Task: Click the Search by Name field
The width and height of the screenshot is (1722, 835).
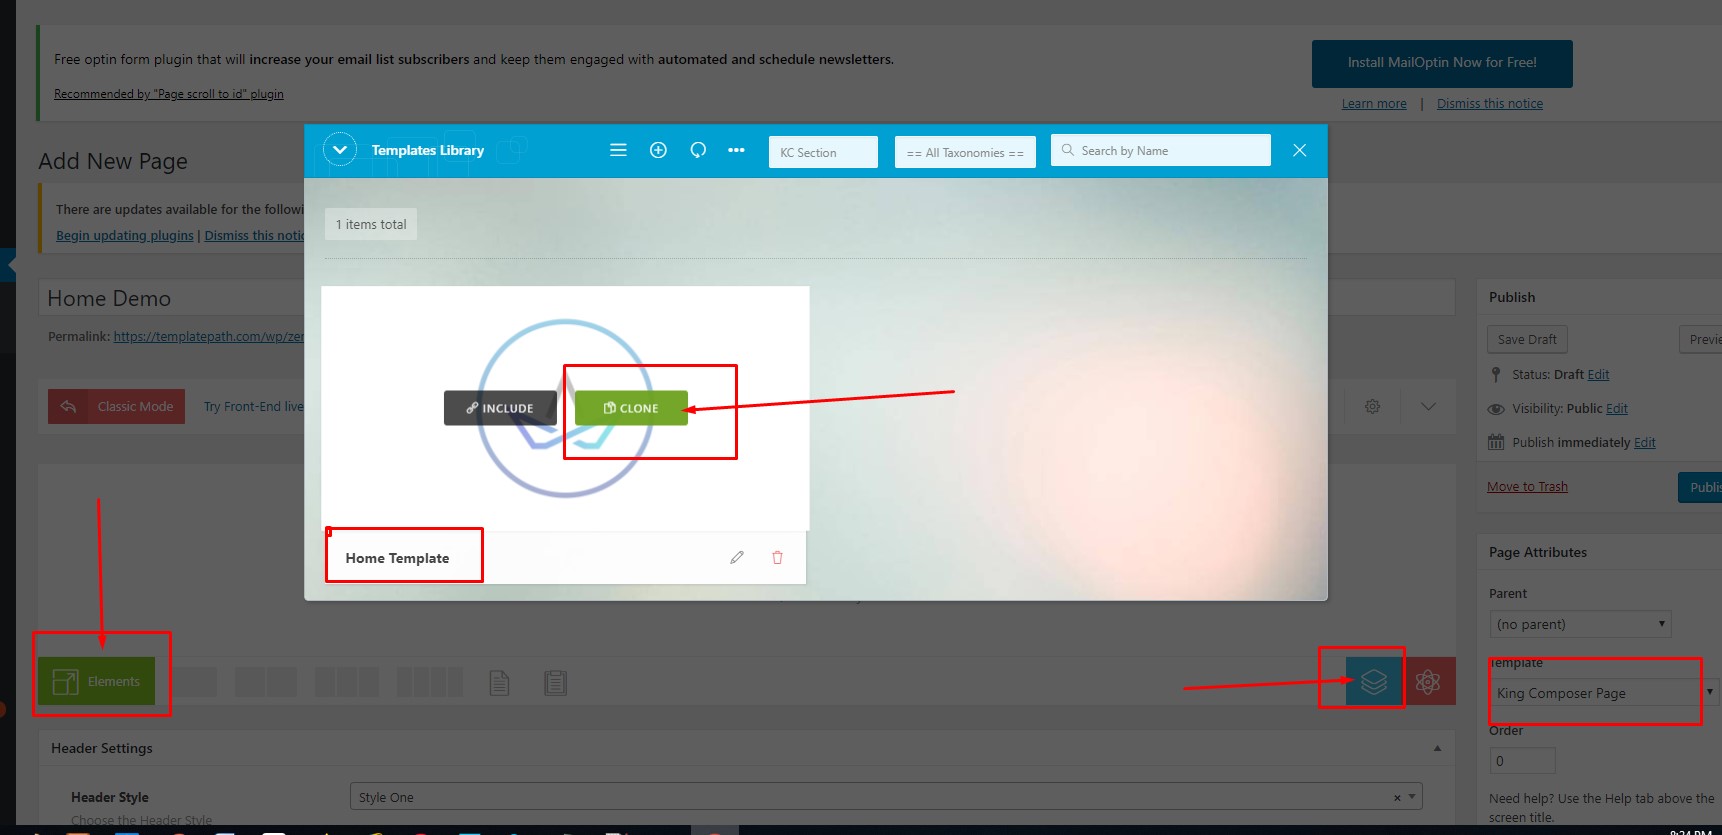Action: point(1165,150)
